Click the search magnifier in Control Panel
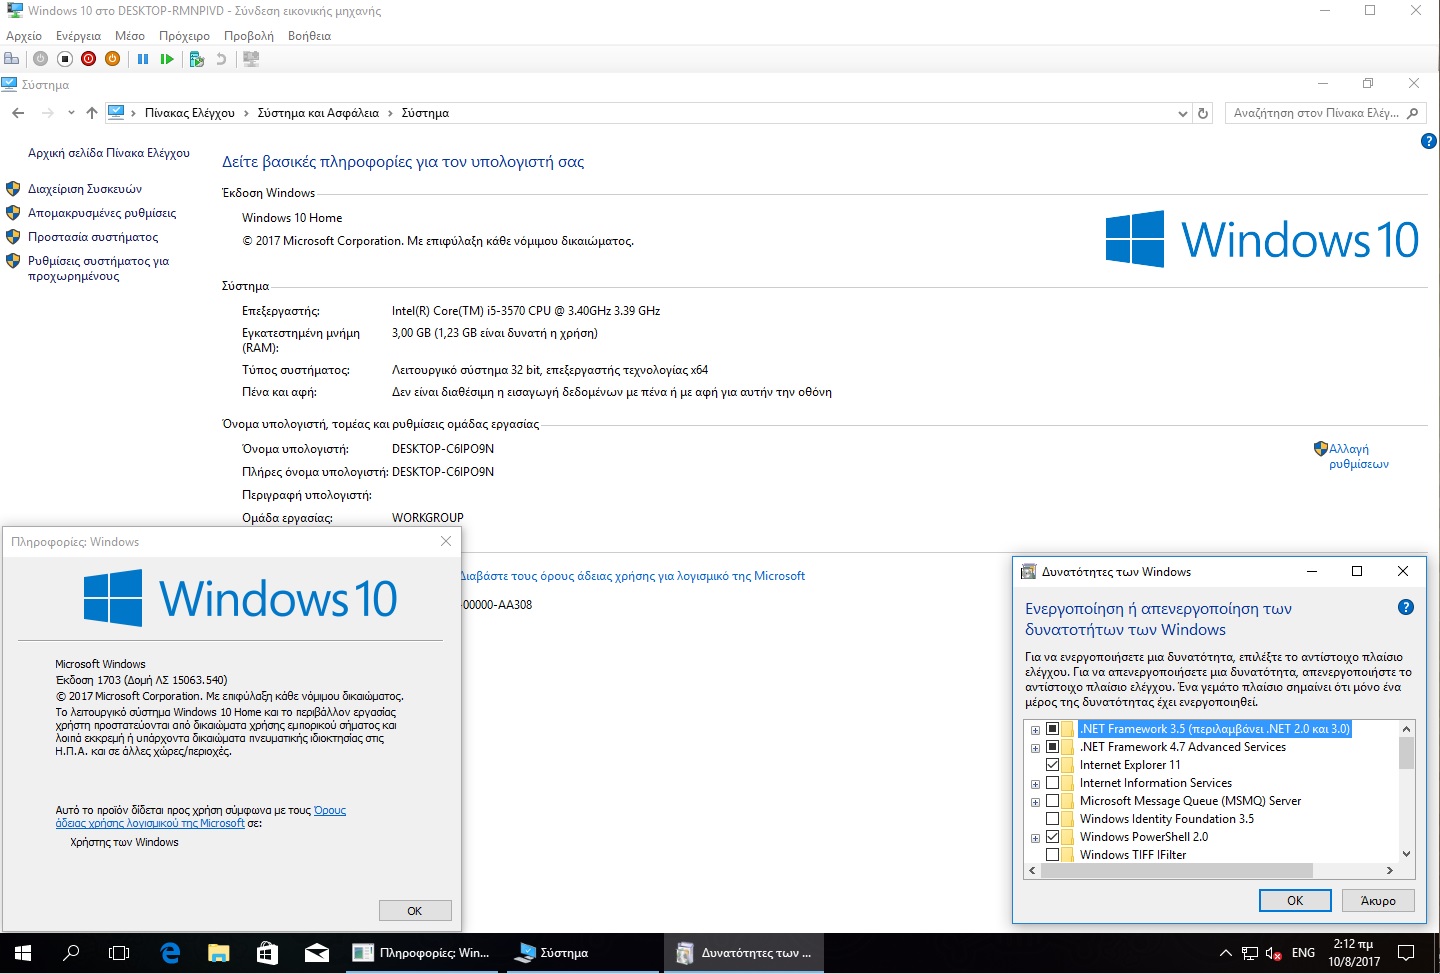This screenshot has width=1440, height=974. pyautogui.click(x=1412, y=113)
